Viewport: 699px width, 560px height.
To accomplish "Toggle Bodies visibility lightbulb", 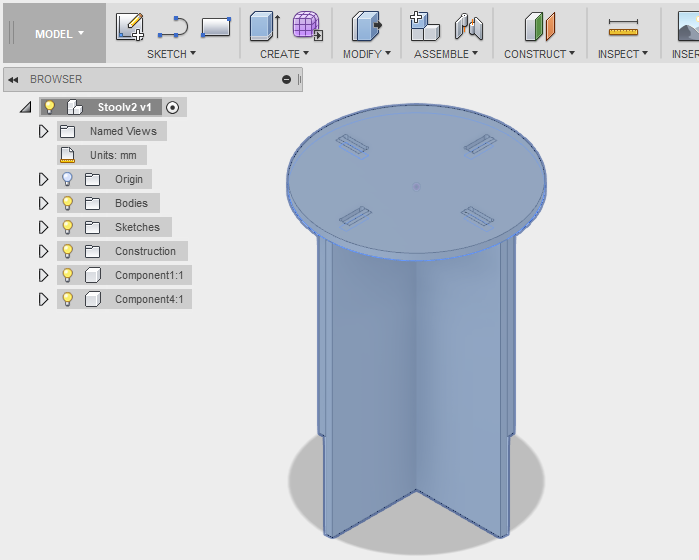I will [x=67, y=203].
